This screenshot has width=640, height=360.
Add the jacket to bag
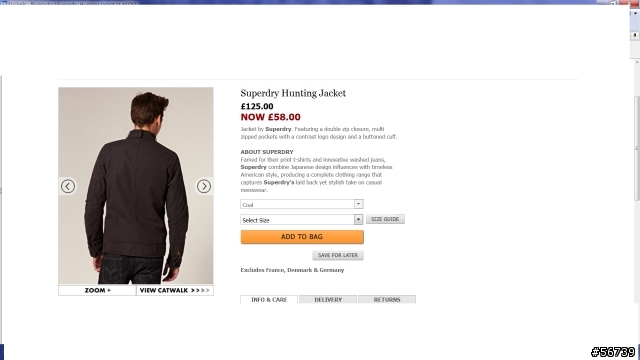coord(302,237)
